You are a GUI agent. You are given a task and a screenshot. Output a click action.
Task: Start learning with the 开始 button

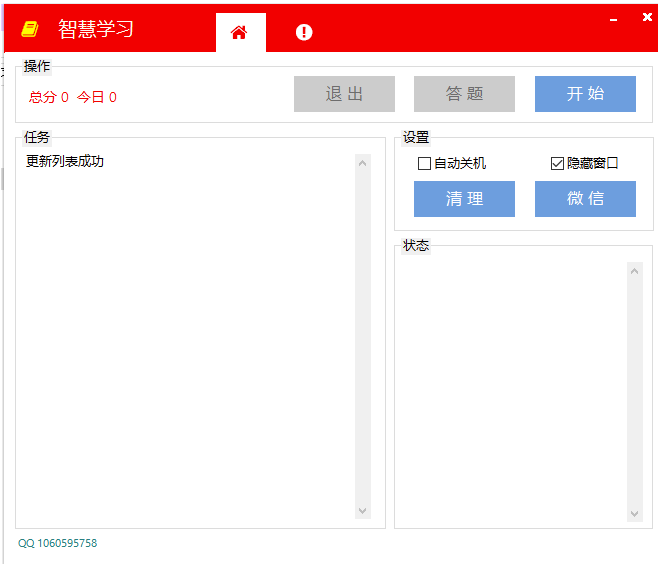click(x=585, y=94)
